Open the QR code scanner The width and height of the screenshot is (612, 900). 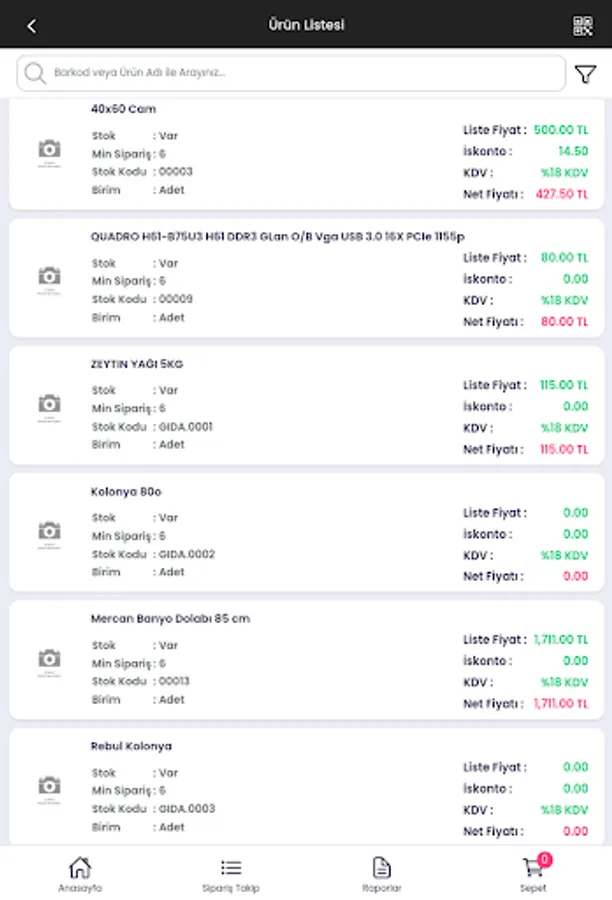coord(583,26)
